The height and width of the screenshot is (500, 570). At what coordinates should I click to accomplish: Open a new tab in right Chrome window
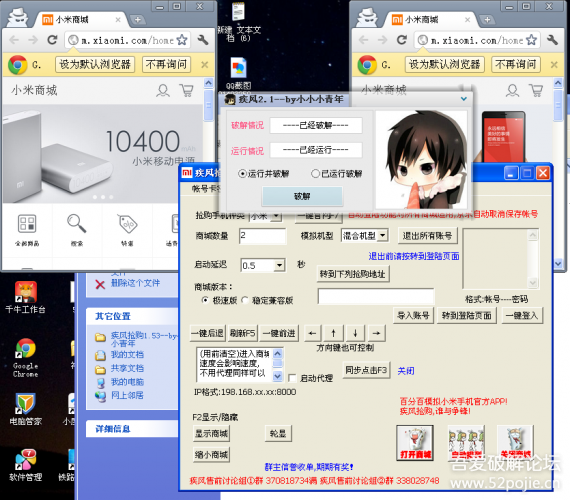click(487, 20)
